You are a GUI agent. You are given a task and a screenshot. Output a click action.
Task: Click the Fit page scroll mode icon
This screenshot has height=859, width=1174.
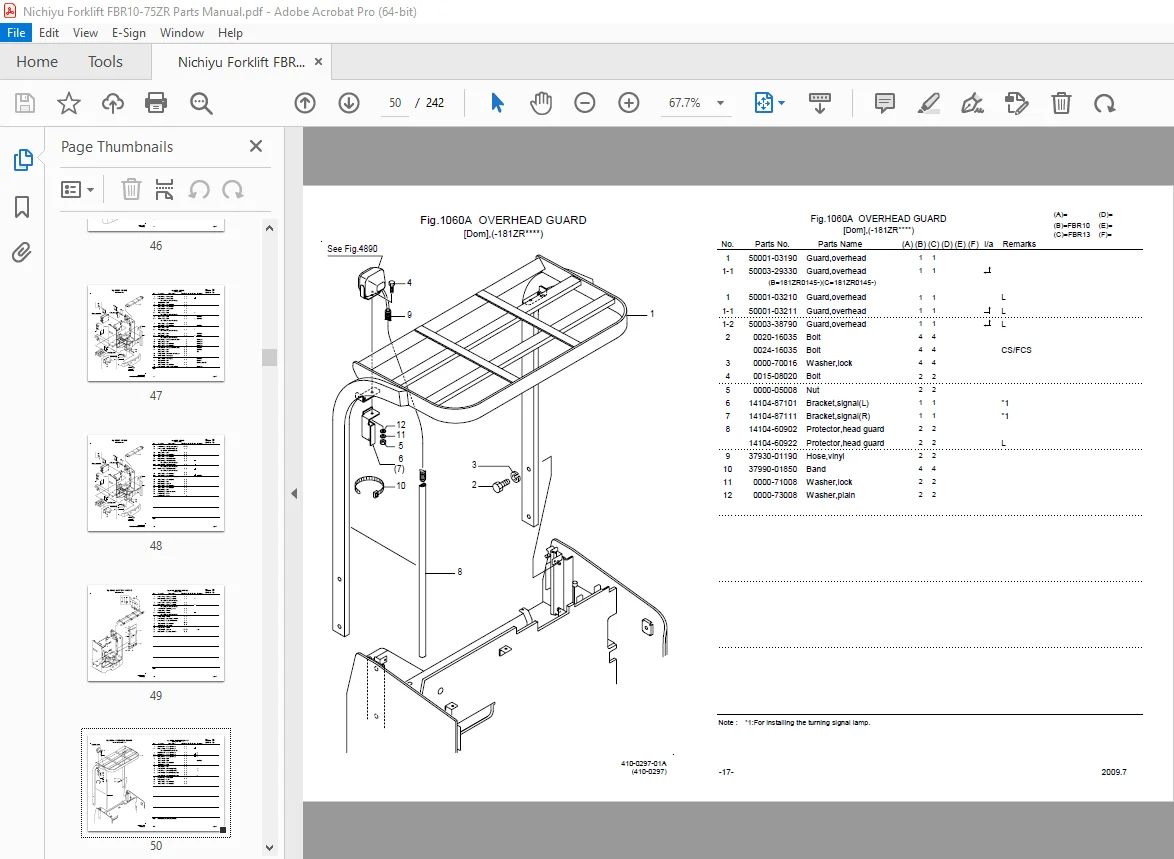pos(763,103)
